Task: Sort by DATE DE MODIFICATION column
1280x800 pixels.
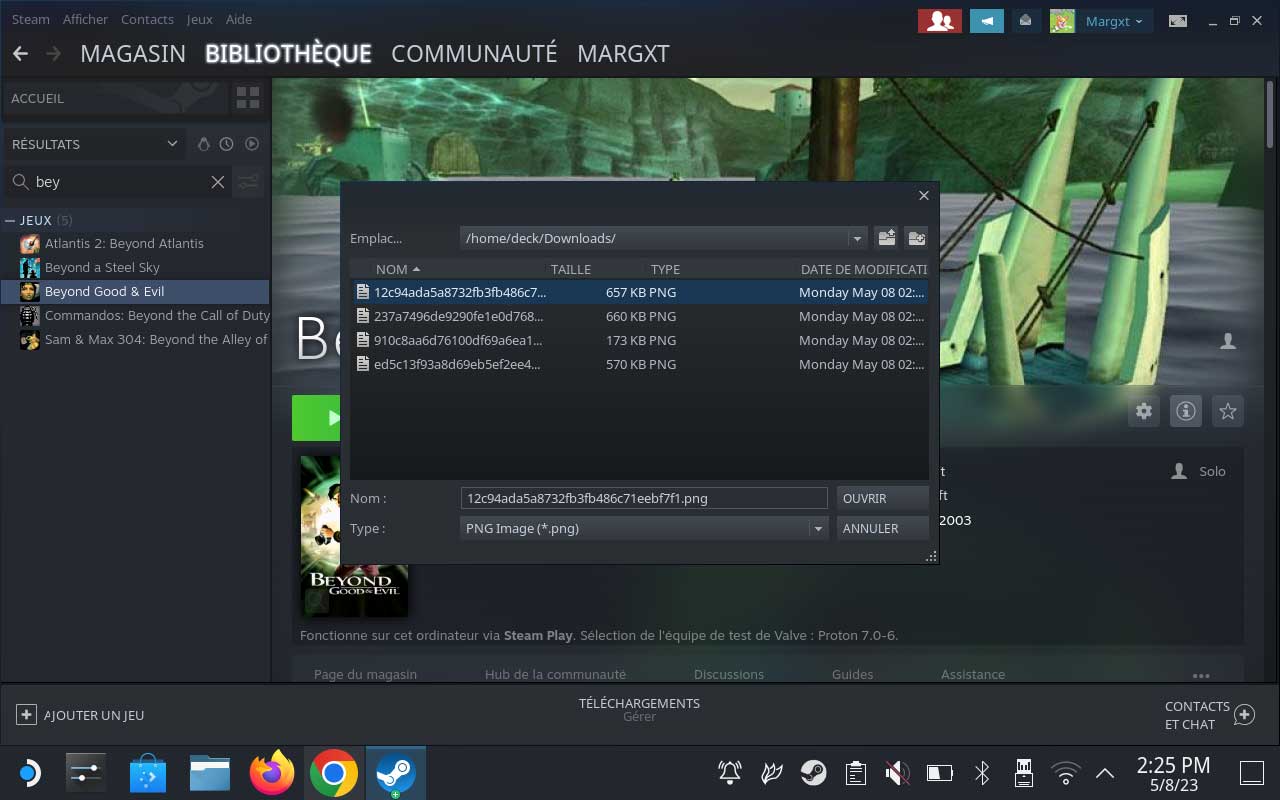Action: (x=863, y=269)
